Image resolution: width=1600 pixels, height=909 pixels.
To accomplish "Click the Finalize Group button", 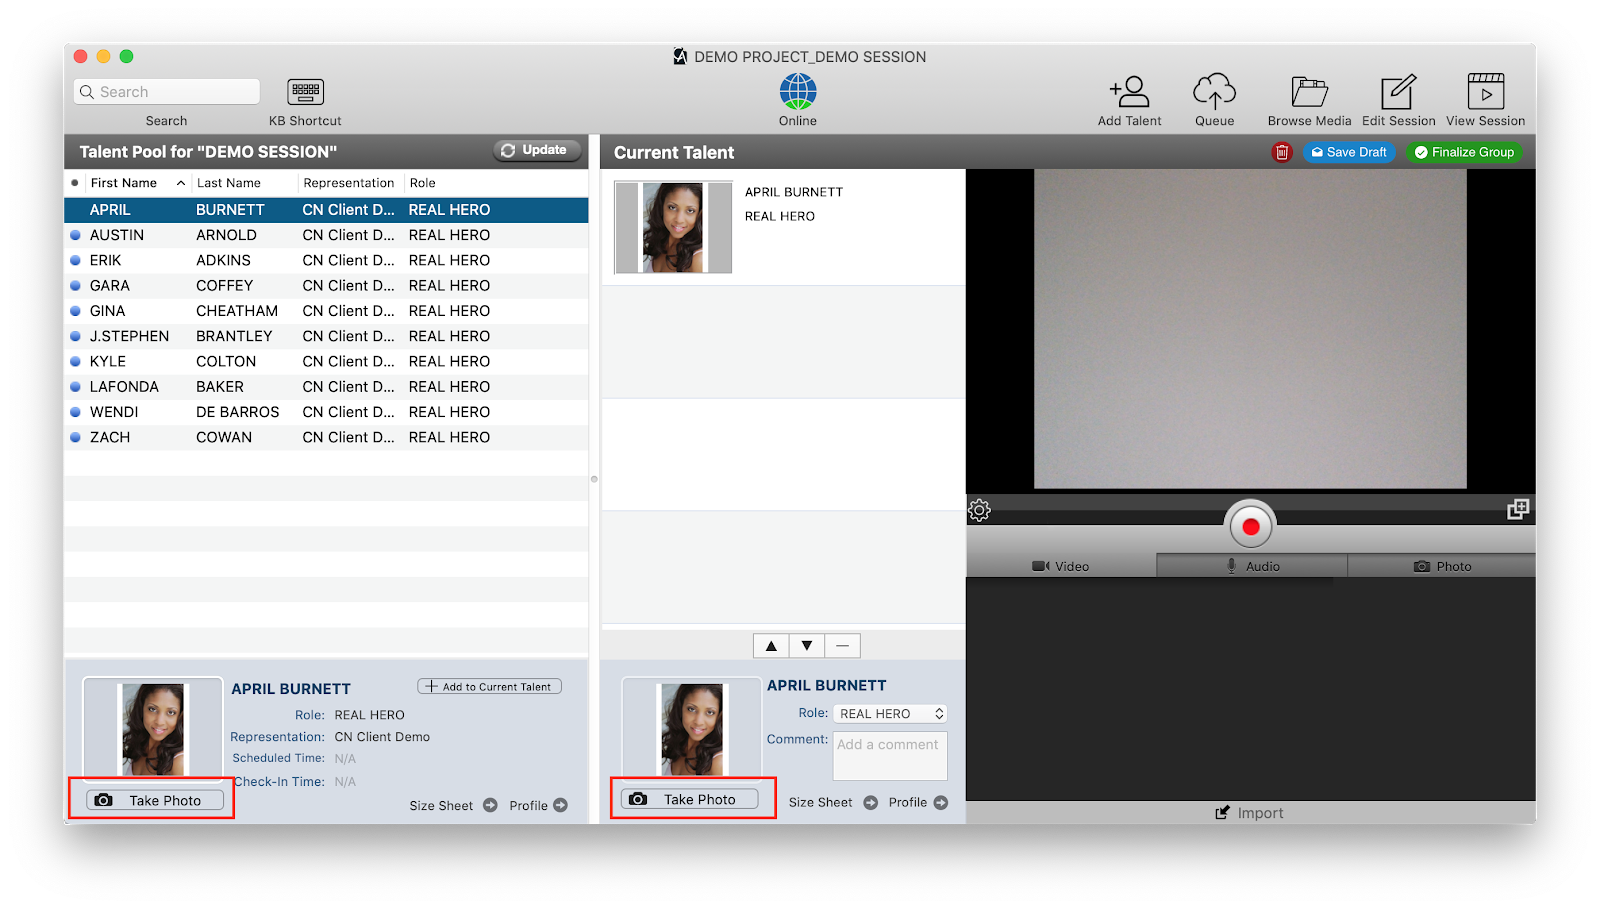I will [x=1463, y=152].
